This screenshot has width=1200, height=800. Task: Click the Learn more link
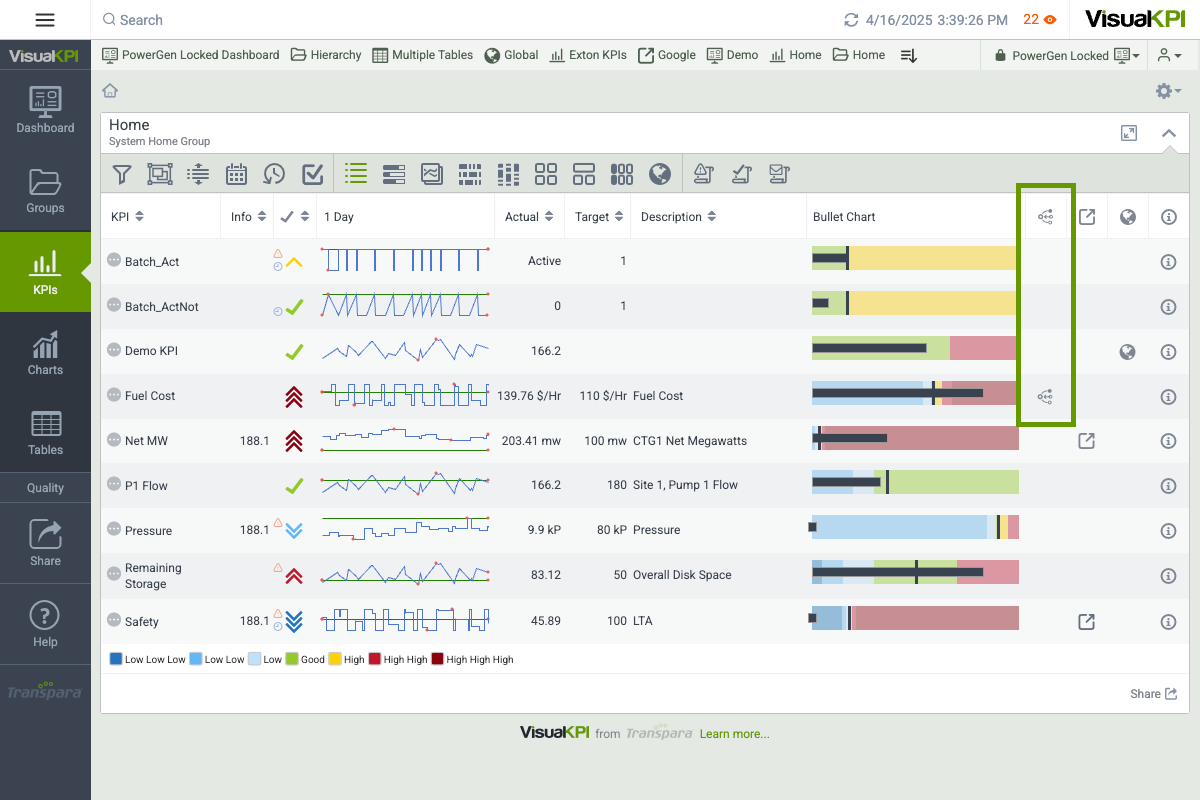tap(735, 734)
